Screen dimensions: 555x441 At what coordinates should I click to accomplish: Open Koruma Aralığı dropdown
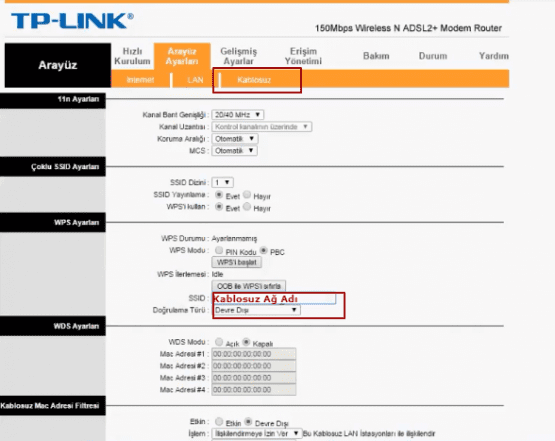point(235,139)
